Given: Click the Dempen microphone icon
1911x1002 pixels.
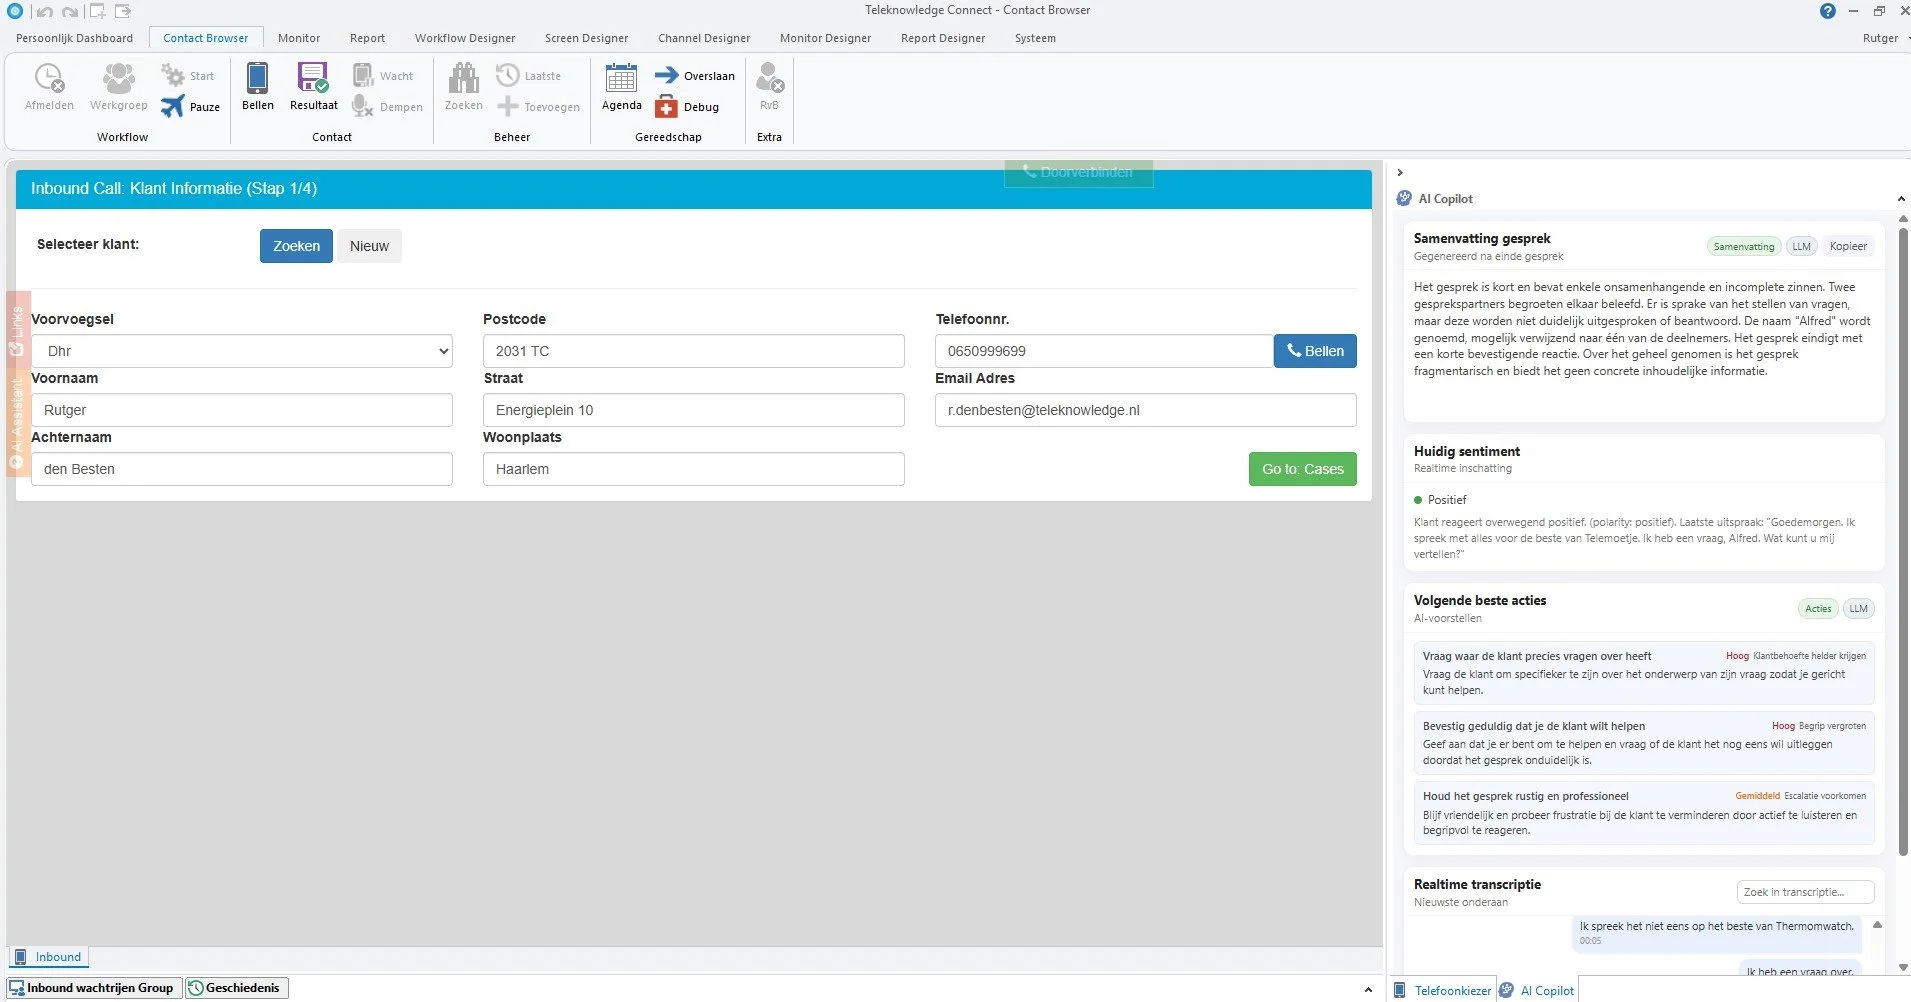Looking at the screenshot, I should pyautogui.click(x=363, y=106).
